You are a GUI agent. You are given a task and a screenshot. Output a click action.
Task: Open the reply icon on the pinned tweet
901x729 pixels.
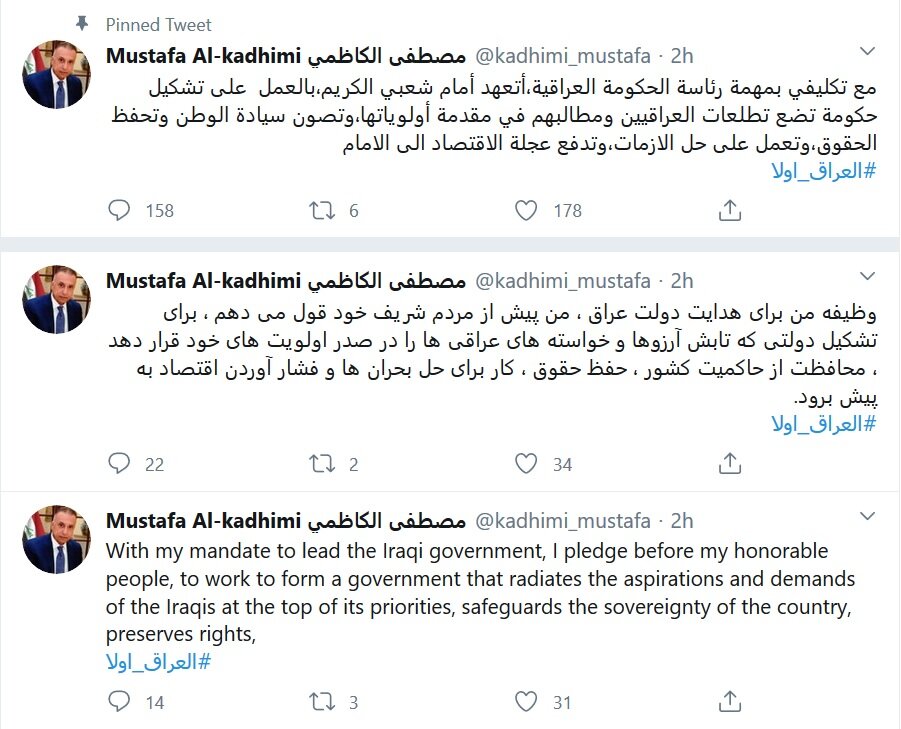coord(119,211)
